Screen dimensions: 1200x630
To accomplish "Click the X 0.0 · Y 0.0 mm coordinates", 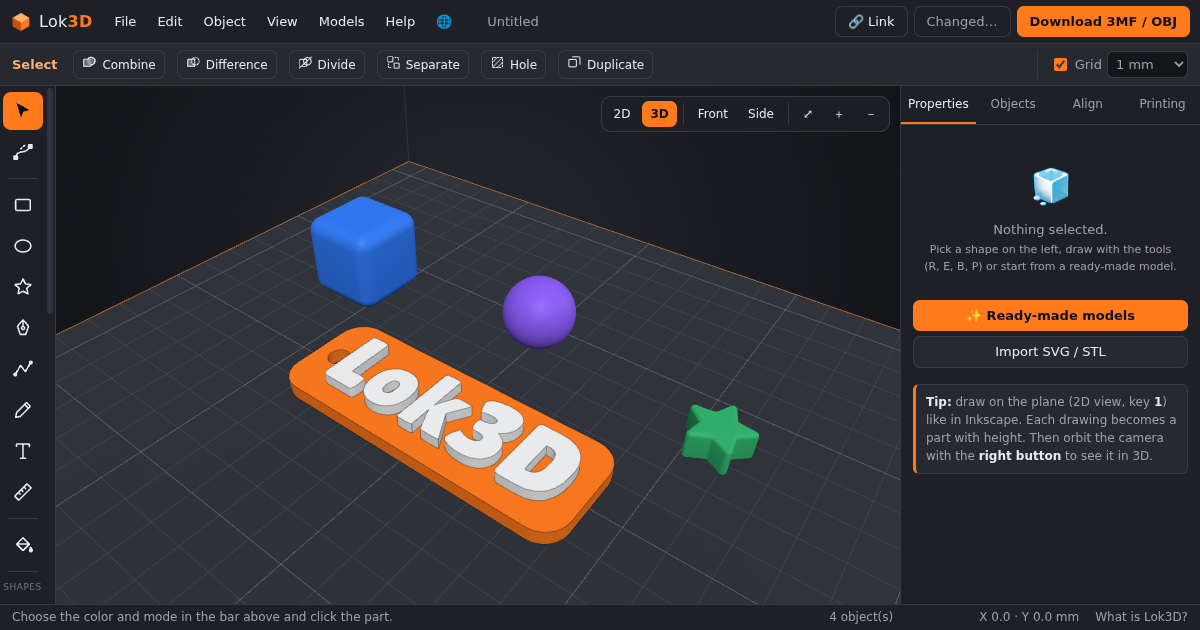I will click(x=1029, y=617).
